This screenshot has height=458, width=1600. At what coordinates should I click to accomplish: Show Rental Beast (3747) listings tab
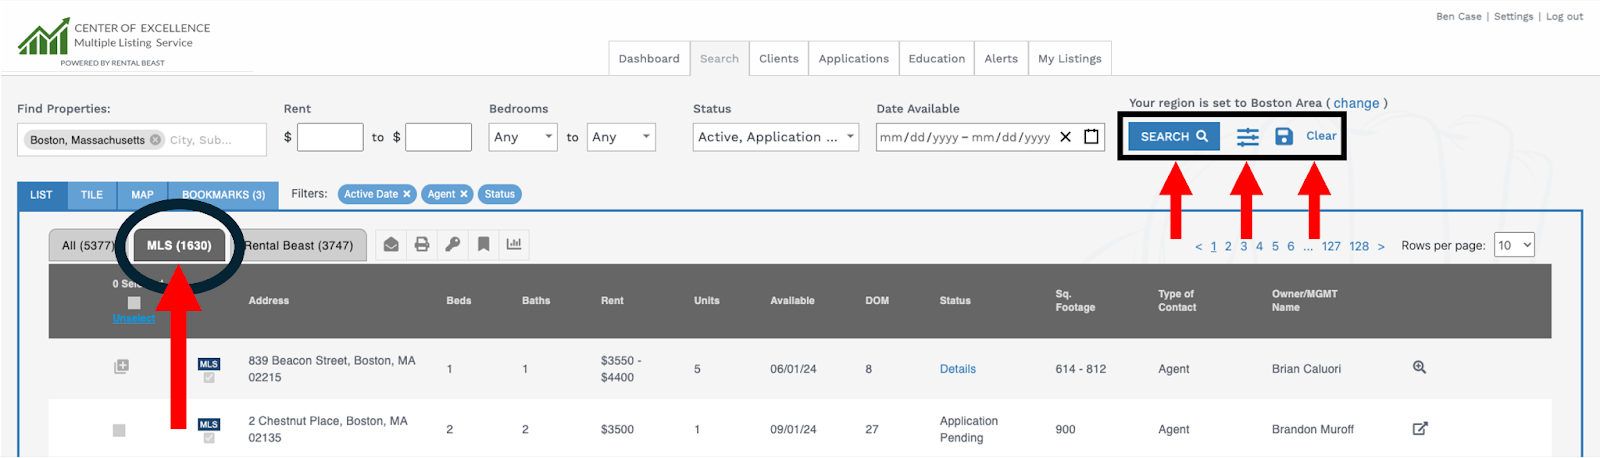pos(299,245)
